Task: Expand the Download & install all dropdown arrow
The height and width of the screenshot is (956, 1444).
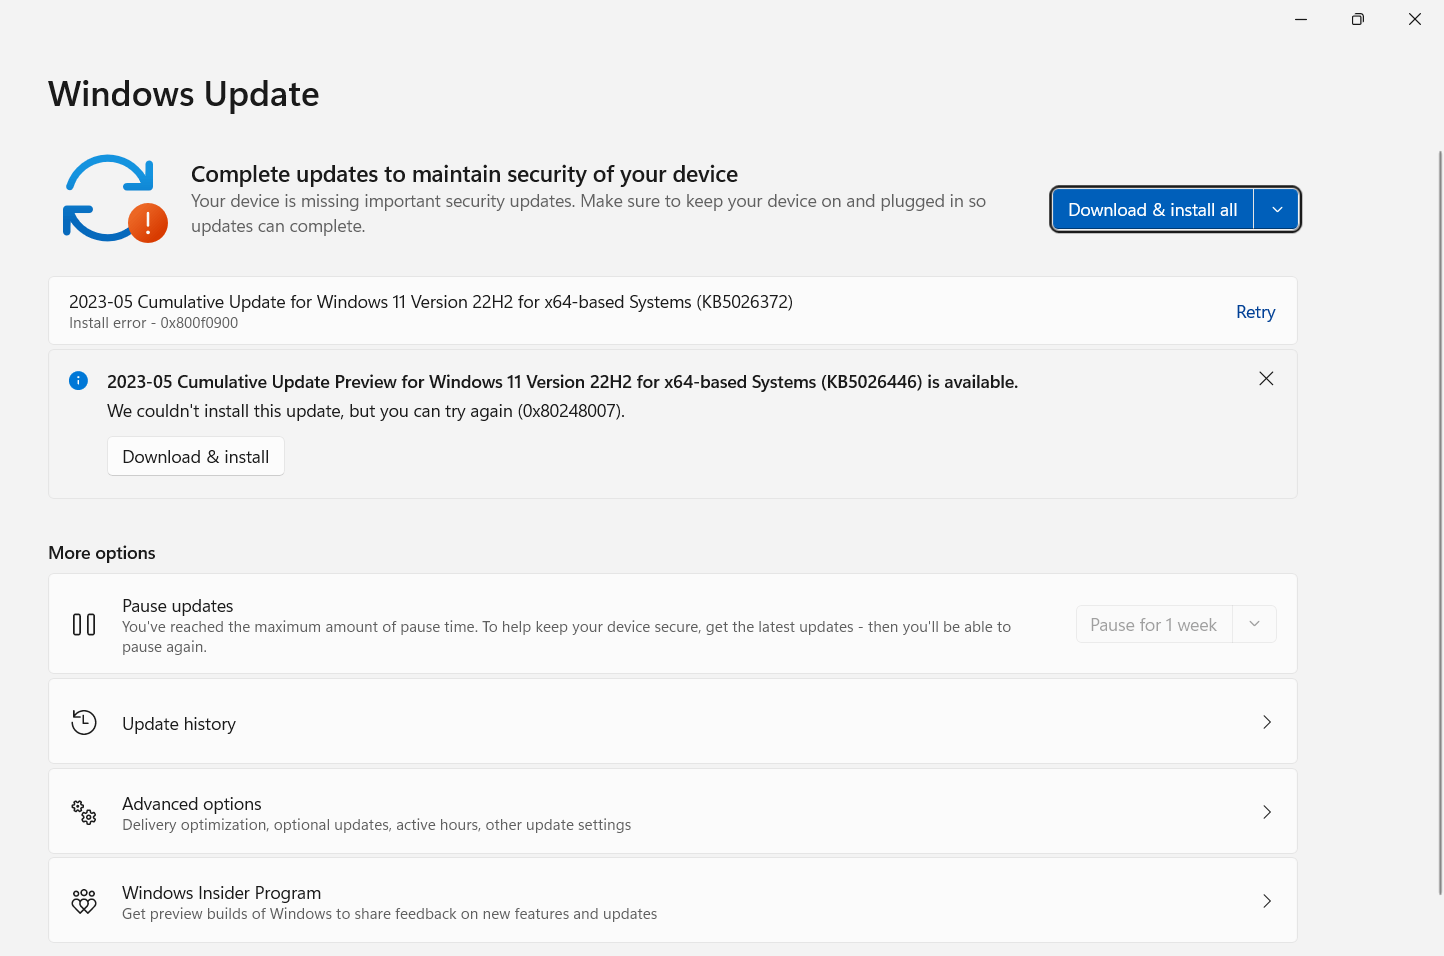Action: coord(1277,210)
